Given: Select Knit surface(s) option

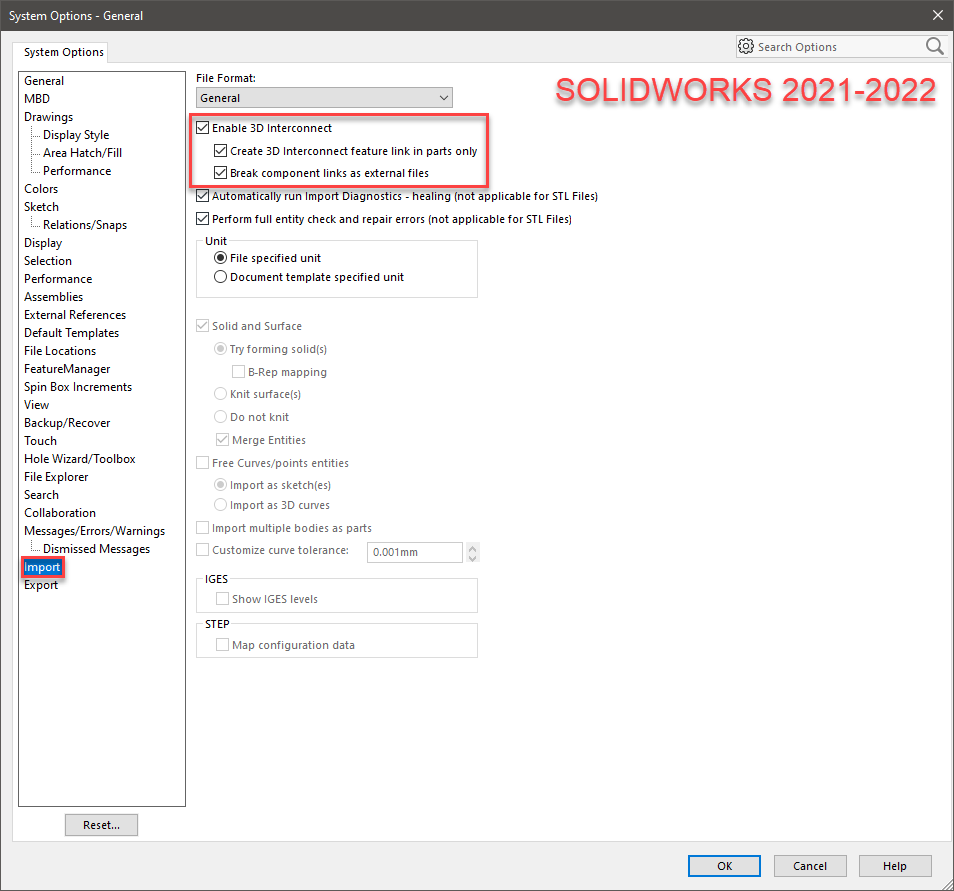Looking at the screenshot, I should coord(221,394).
